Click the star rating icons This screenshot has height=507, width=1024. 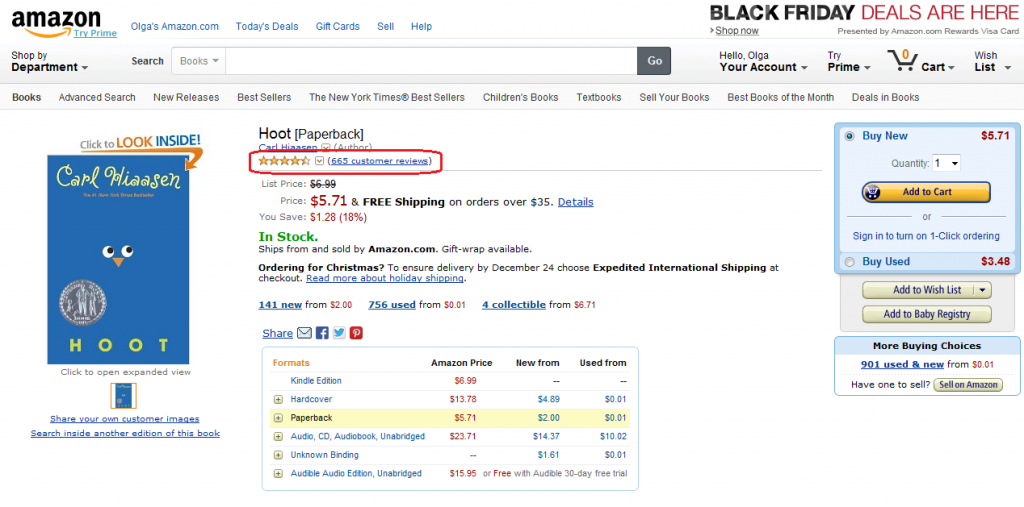coord(284,161)
